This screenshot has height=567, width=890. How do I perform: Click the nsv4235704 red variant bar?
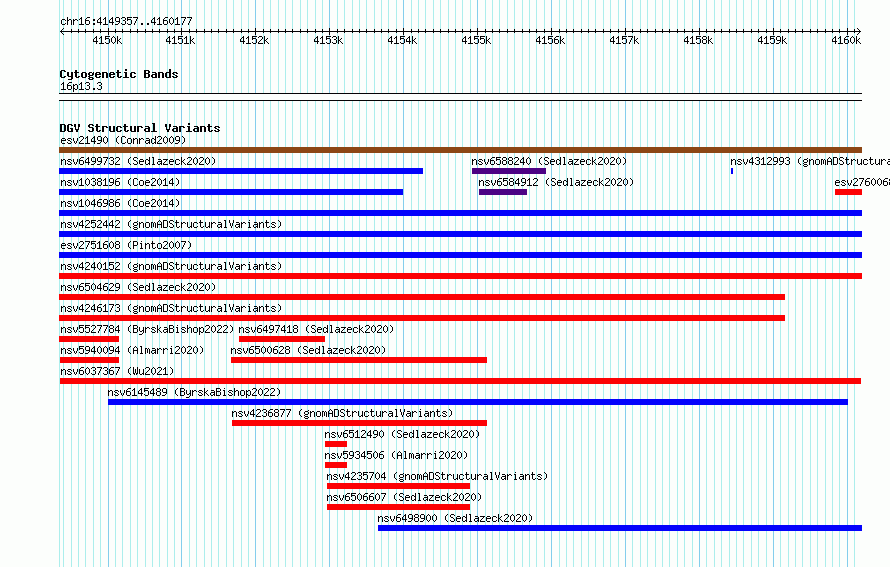coord(398,486)
